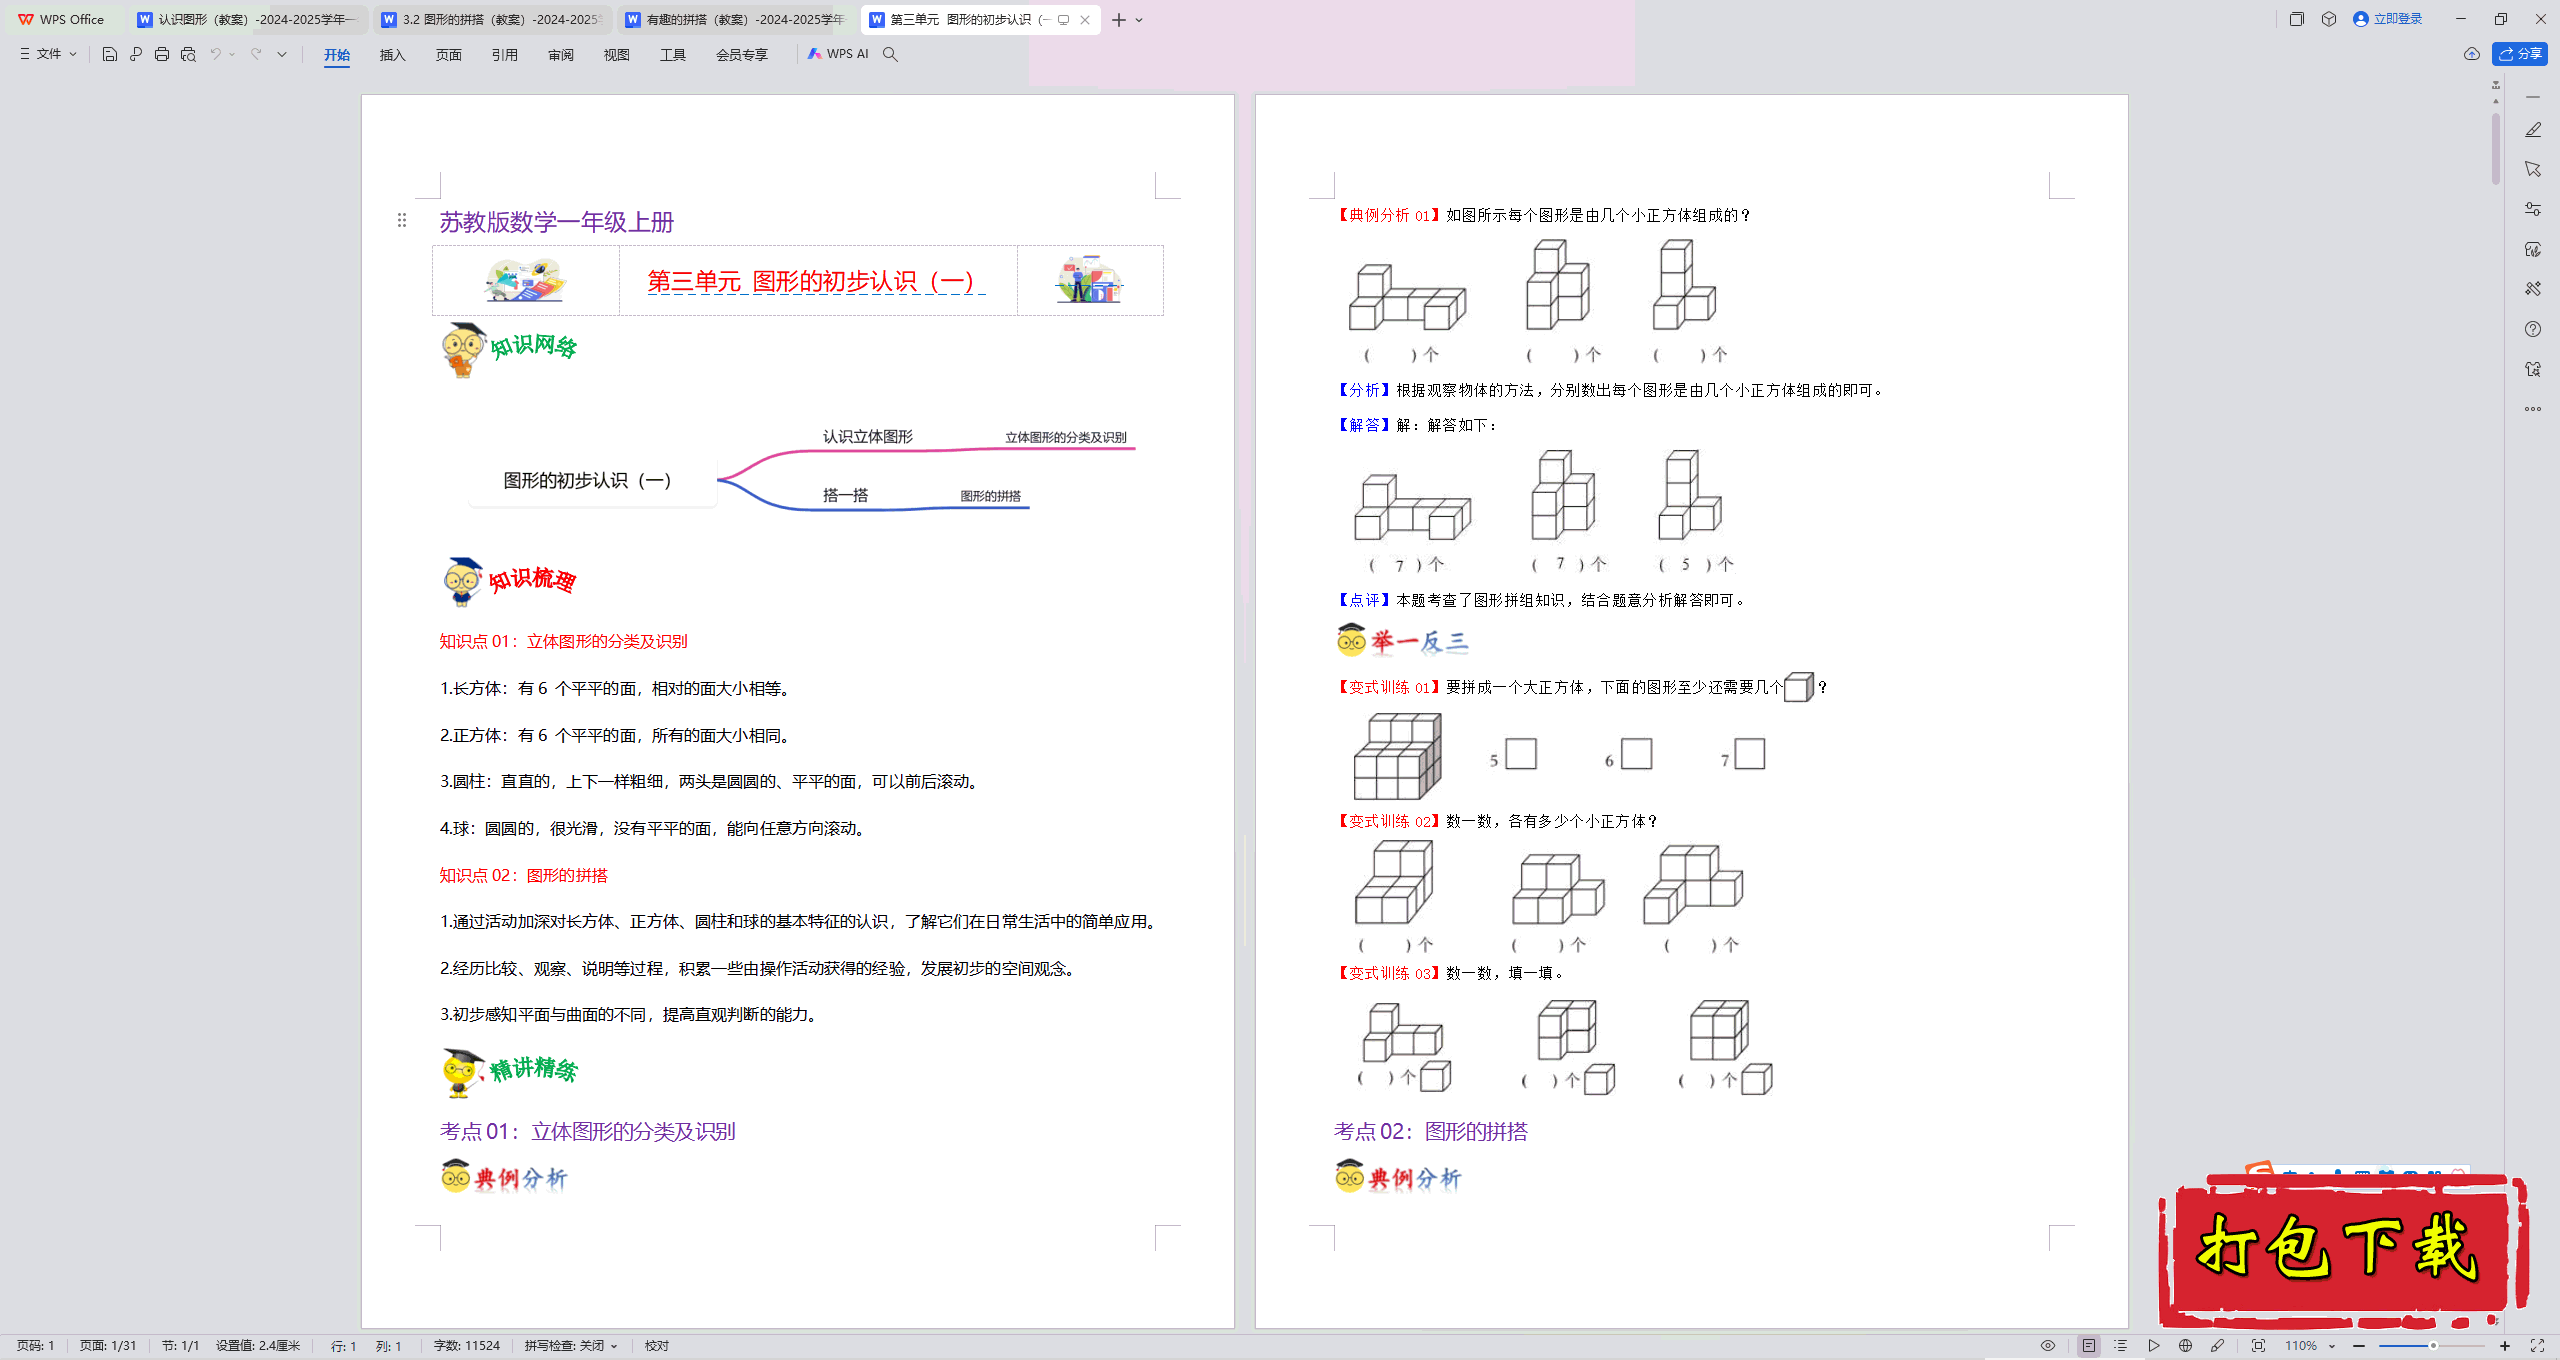Click the 立即登录 login button
The height and width of the screenshot is (1360, 2560).
click(x=2388, y=19)
